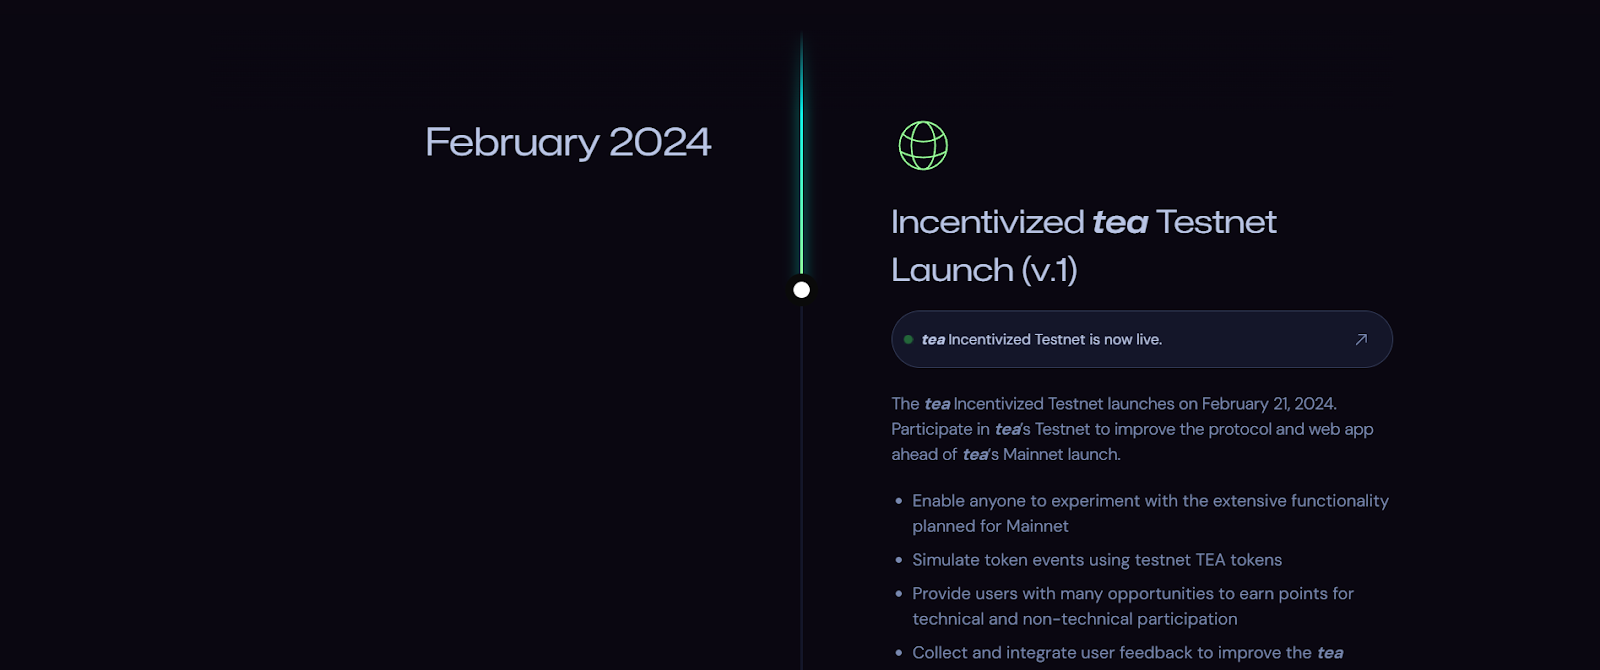Click the "February 21, 2024" launch date text
This screenshot has height=670, width=1600.
point(1268,404)
